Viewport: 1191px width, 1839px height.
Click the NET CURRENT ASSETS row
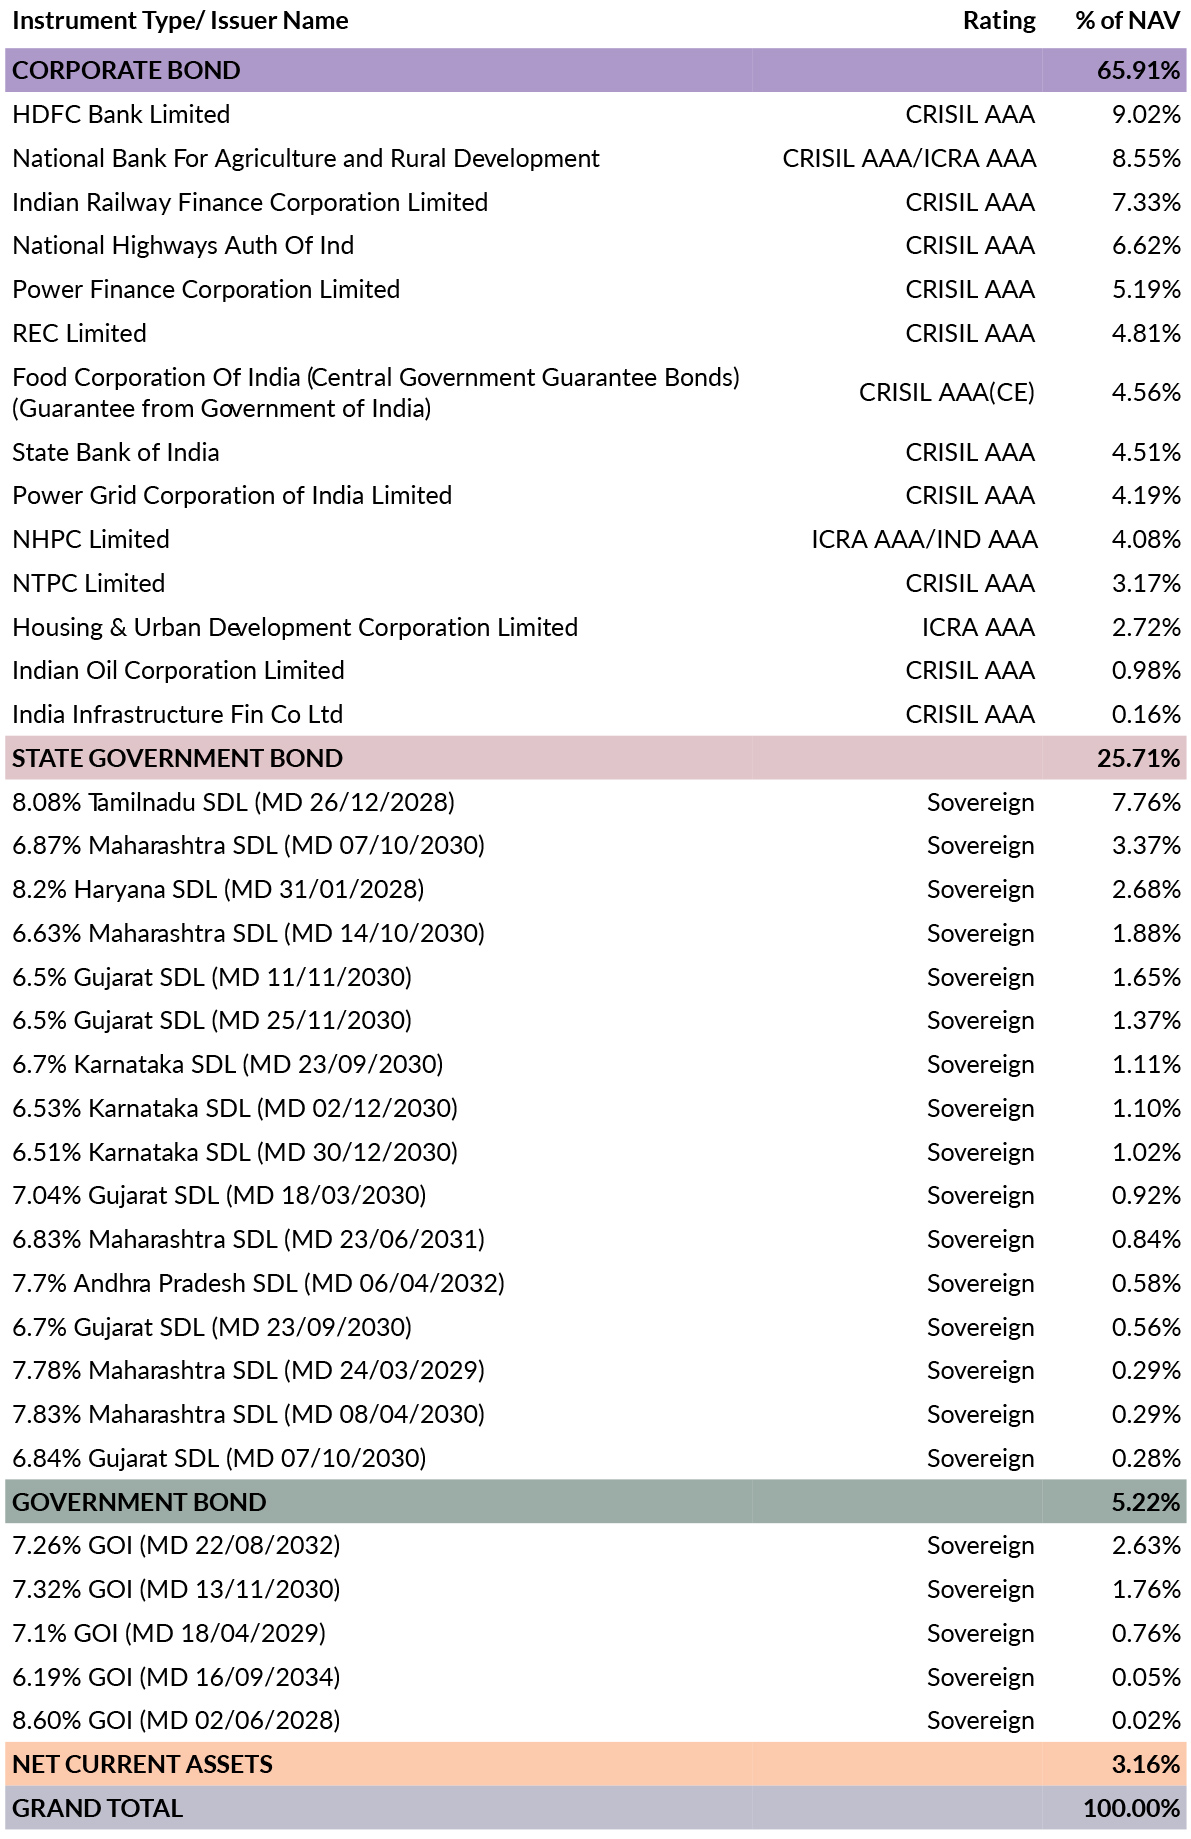(x=142, y=1765)
